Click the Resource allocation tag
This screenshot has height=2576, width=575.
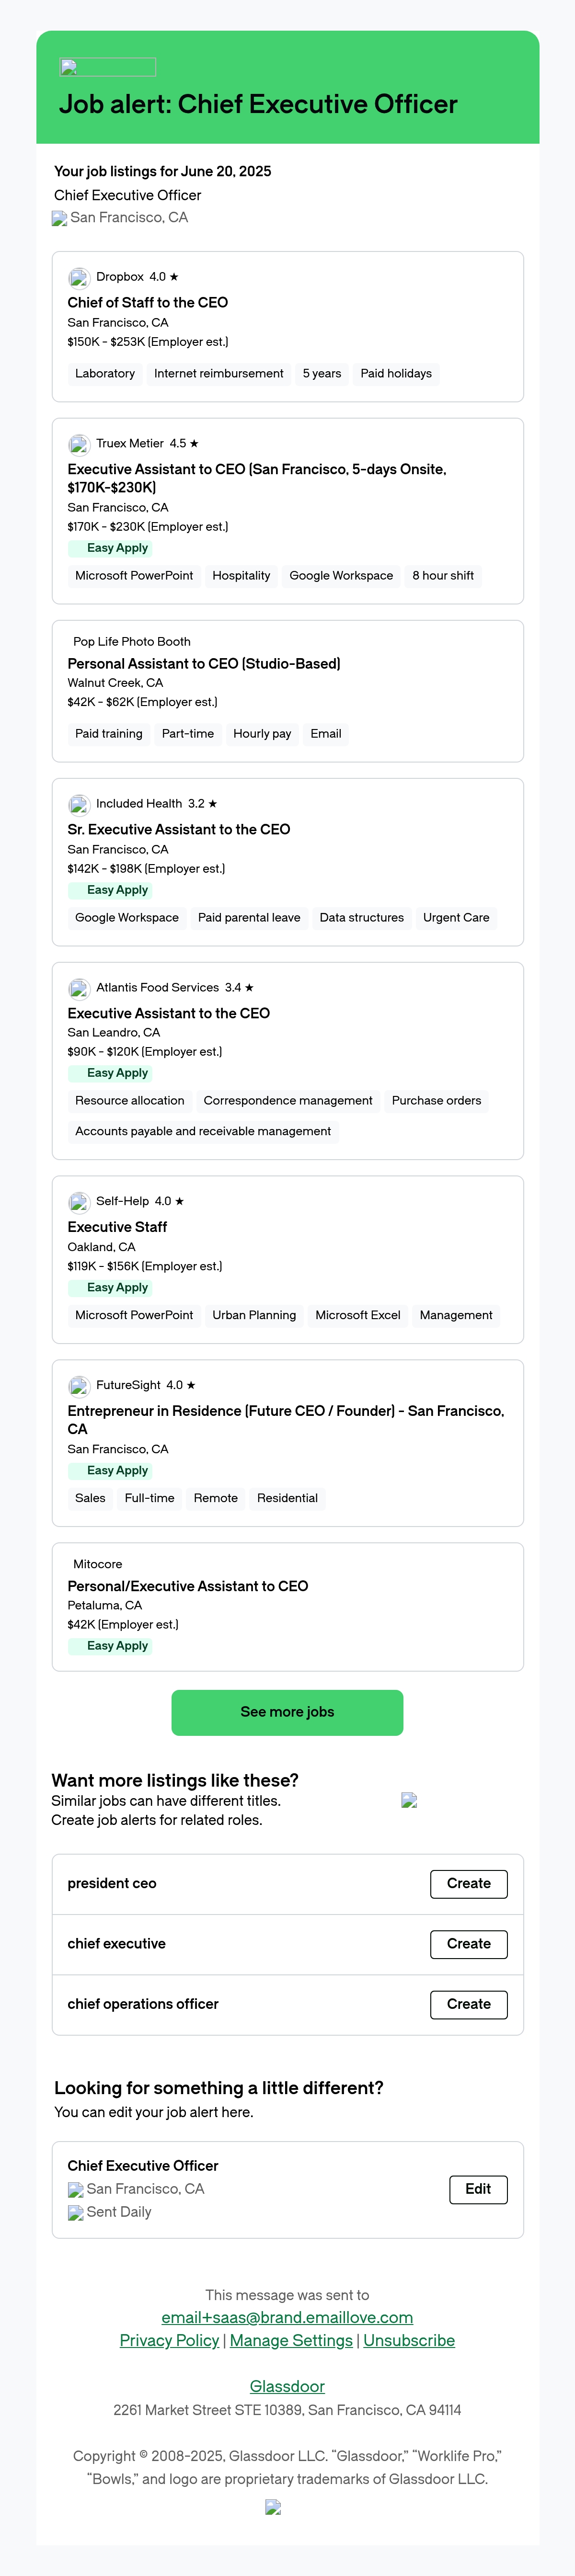pos(130,1101)
